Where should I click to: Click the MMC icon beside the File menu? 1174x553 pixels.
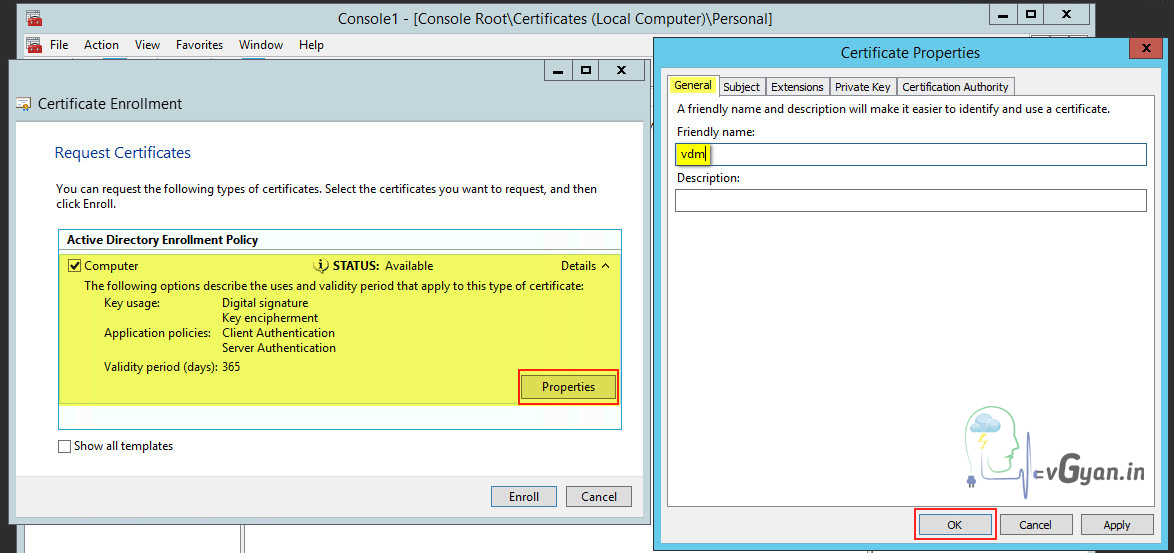click(34, 45)
